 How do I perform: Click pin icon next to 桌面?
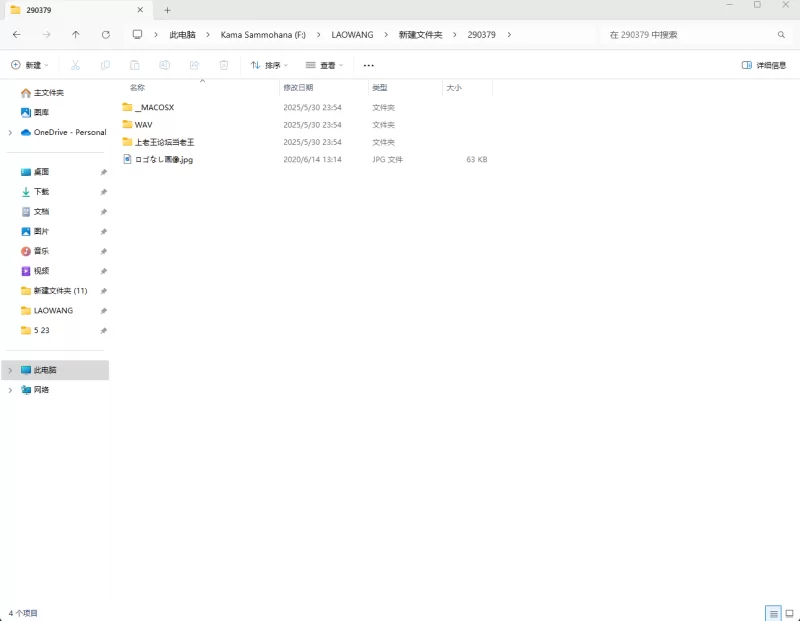[x=104, y=172]
